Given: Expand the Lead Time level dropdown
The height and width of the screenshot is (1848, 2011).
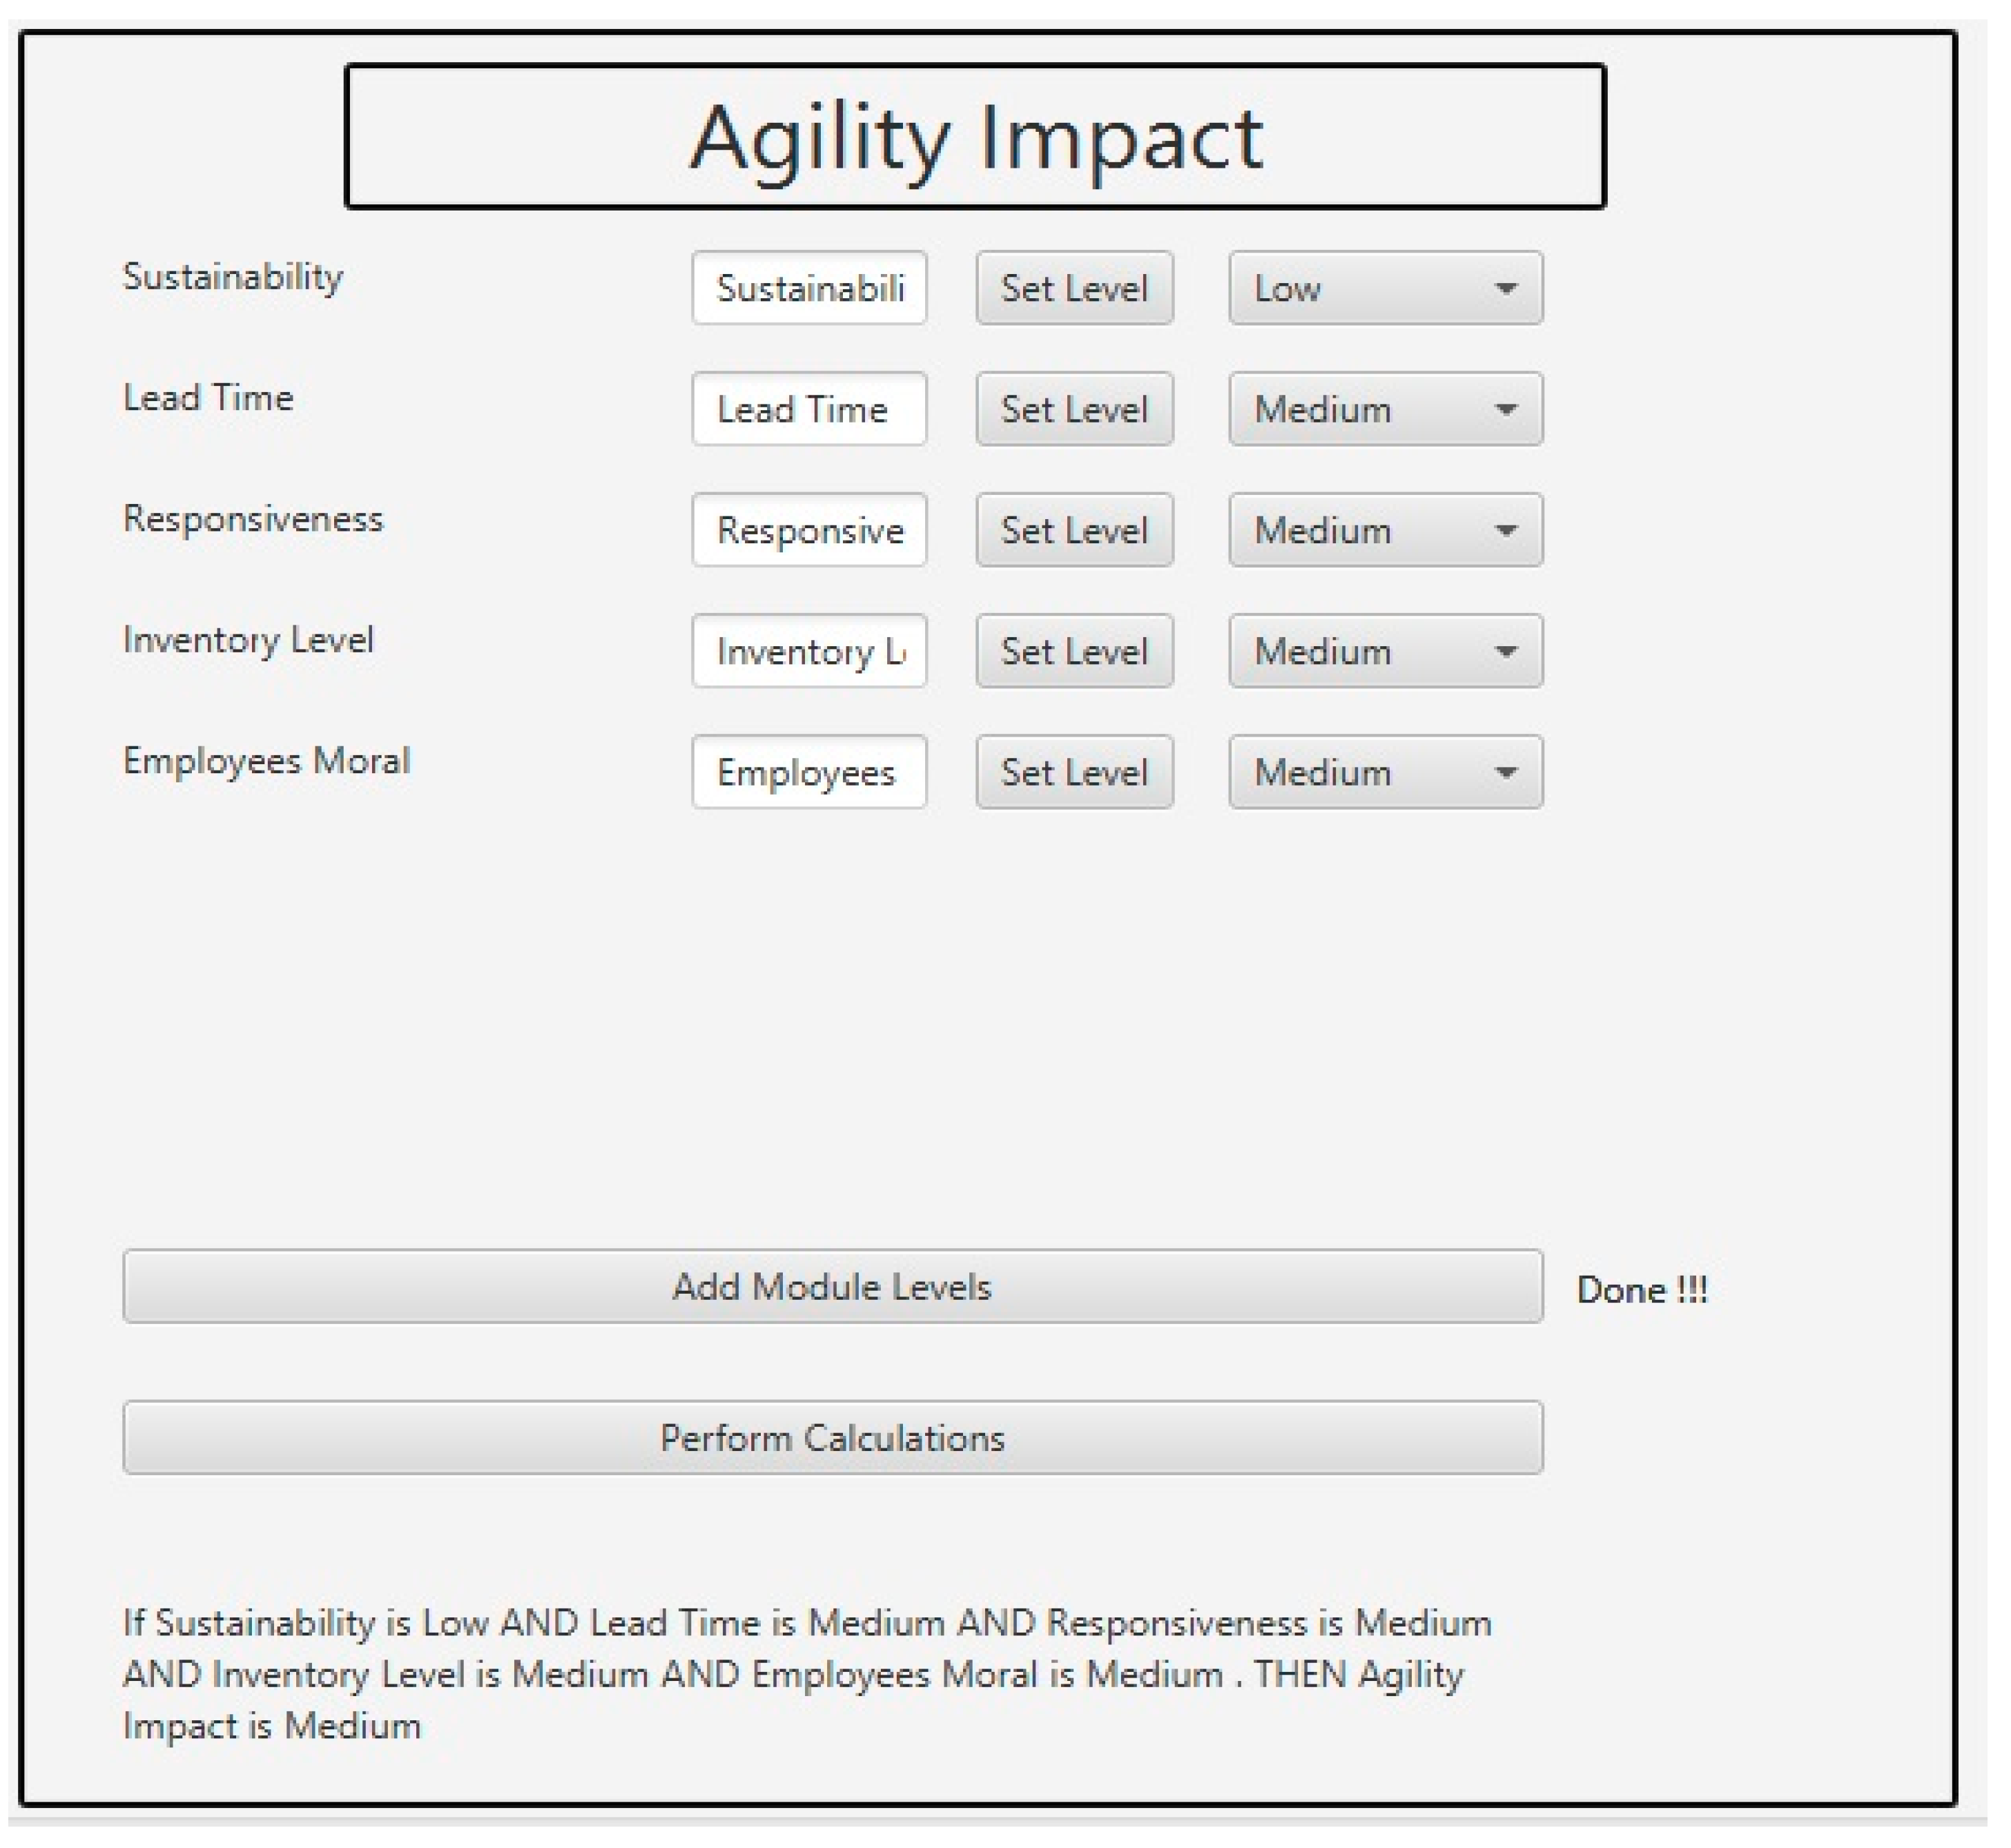Looking at the screenshot, I should pos(1385,409).
